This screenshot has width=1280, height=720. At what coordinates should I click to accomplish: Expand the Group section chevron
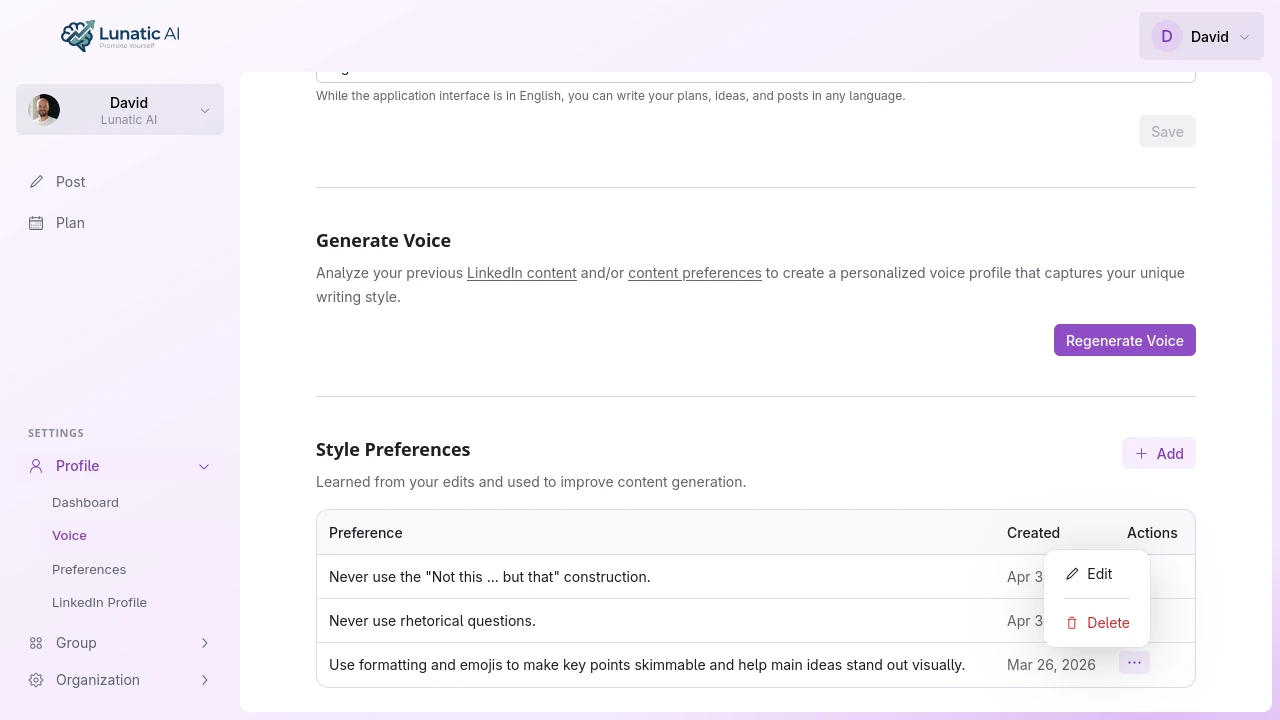point(204,643)
